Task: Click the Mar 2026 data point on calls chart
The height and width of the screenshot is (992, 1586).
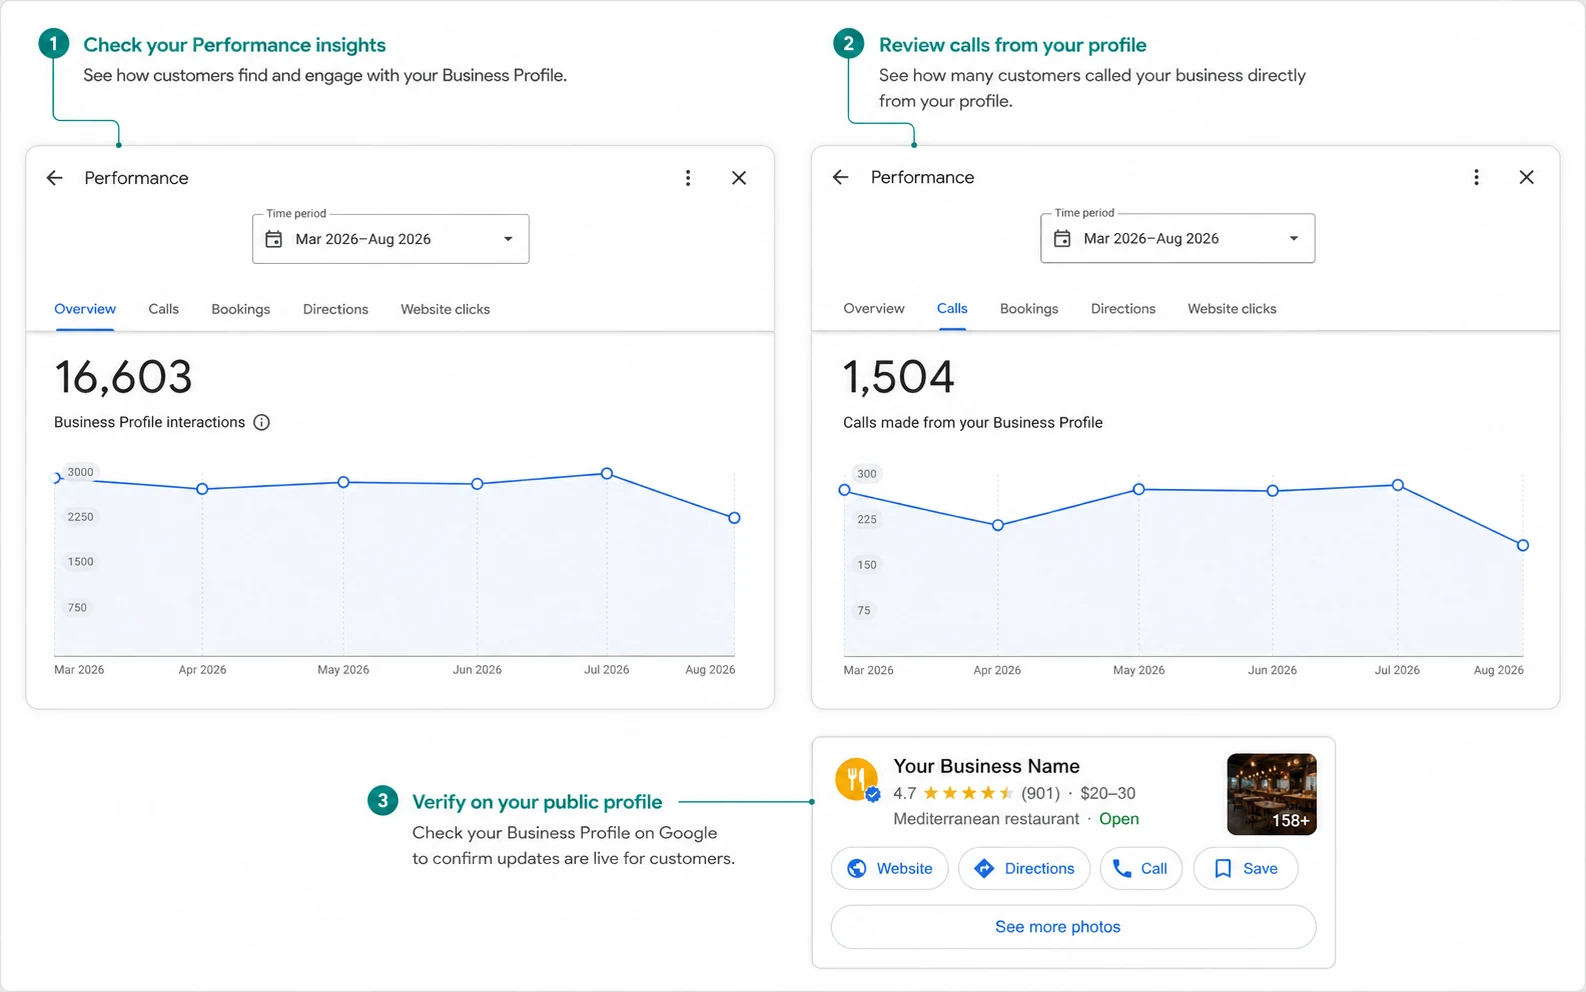Action: pos(845,490)
